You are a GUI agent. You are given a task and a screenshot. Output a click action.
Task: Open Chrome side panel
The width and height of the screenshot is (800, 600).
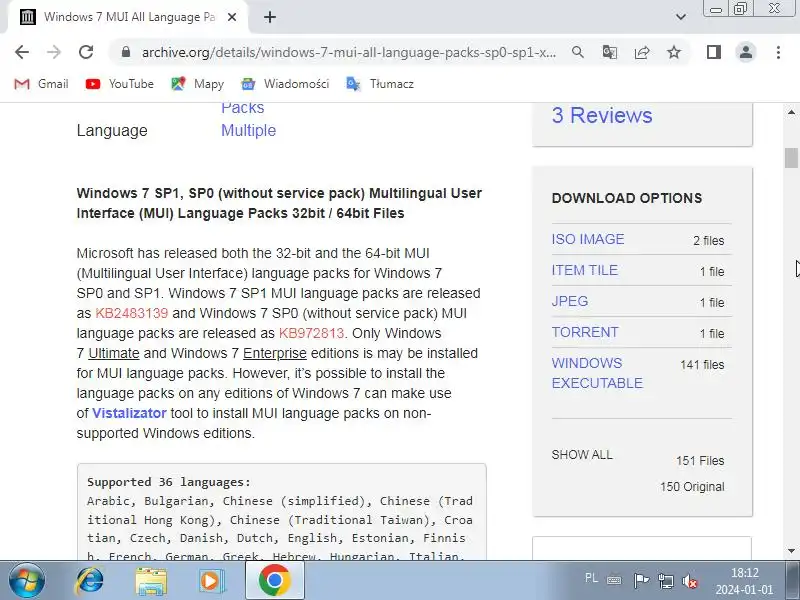714,52
